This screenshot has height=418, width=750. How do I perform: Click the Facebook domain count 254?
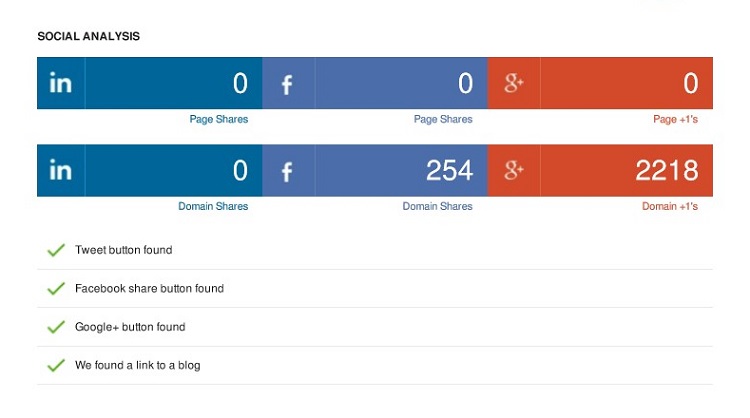click(450, 170)
